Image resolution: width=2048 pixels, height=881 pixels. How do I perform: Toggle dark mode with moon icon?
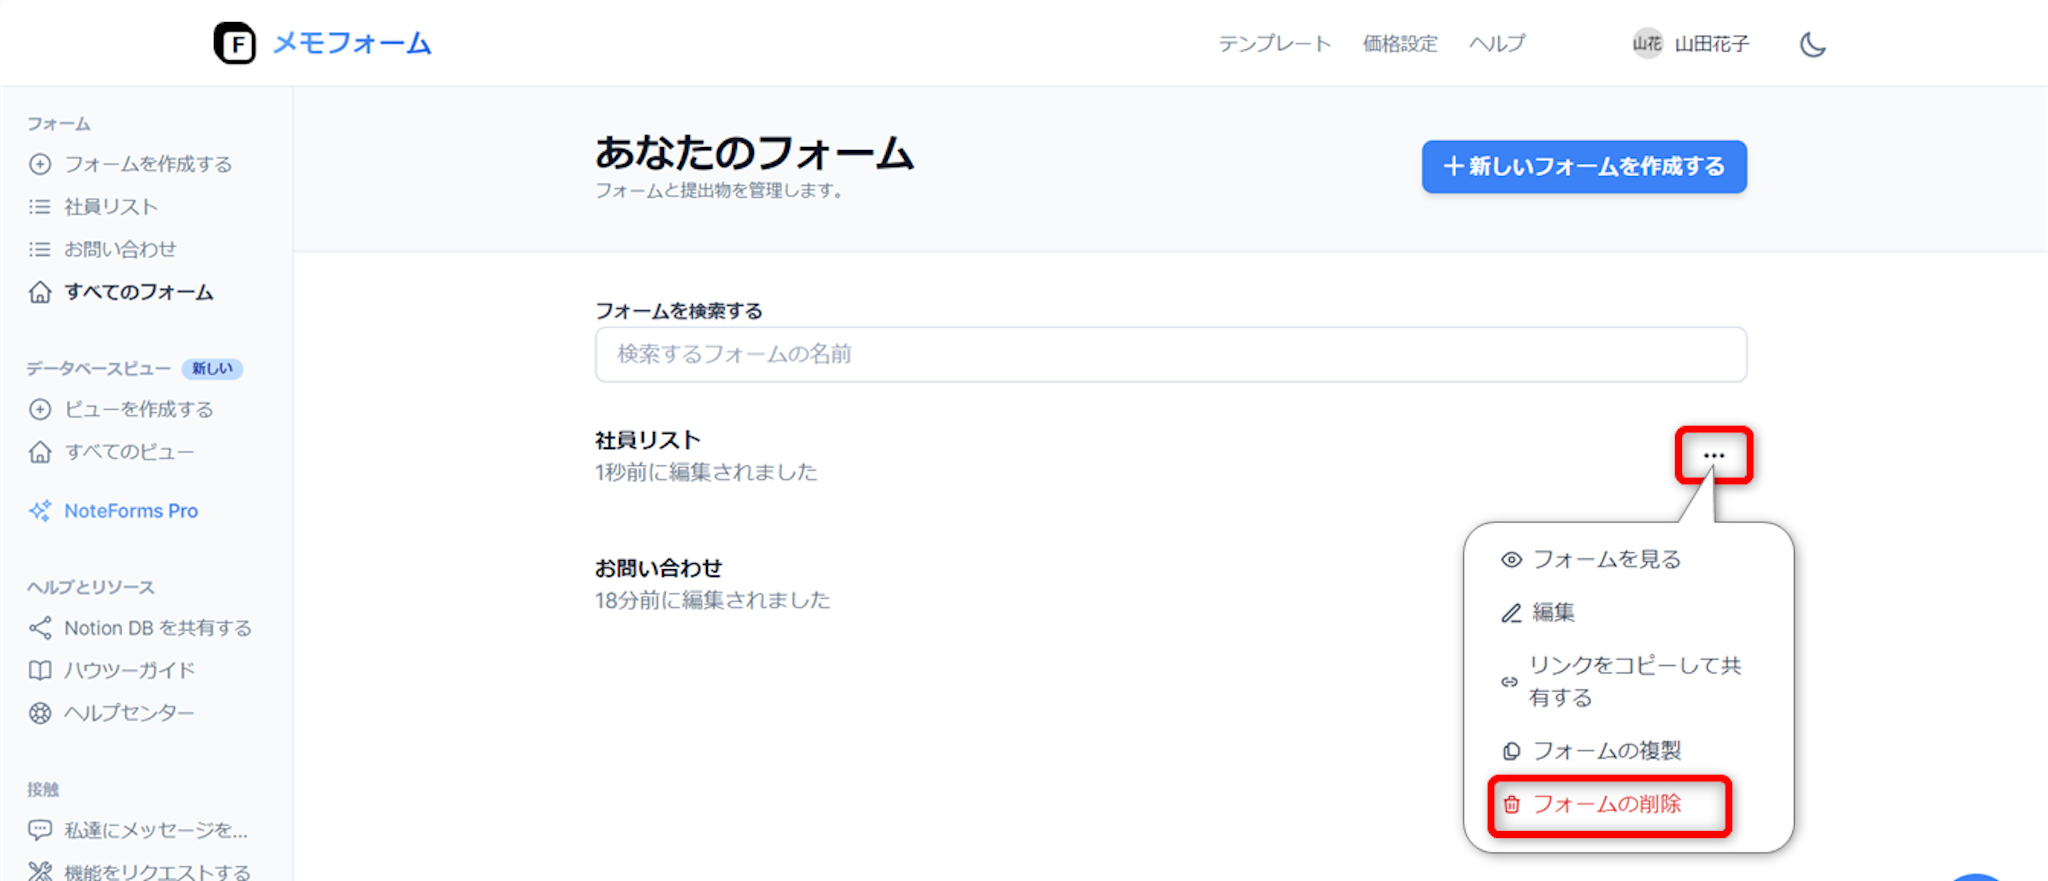click(x=1812, y=44)
